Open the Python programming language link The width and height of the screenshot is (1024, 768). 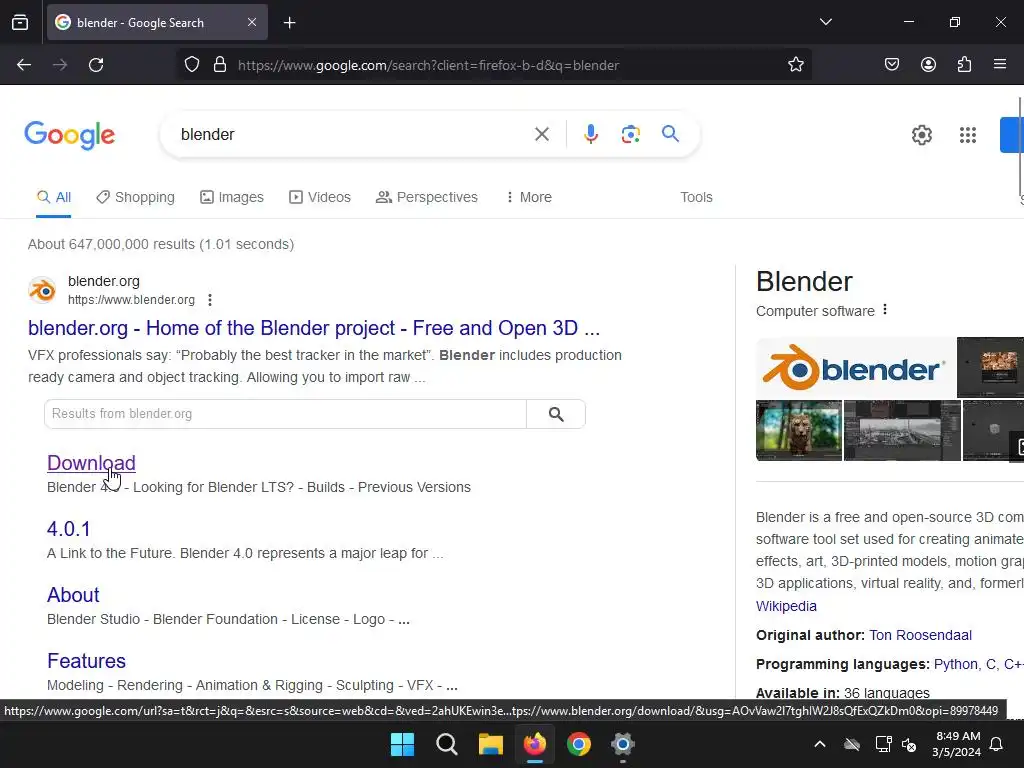[x=956, y=664]
